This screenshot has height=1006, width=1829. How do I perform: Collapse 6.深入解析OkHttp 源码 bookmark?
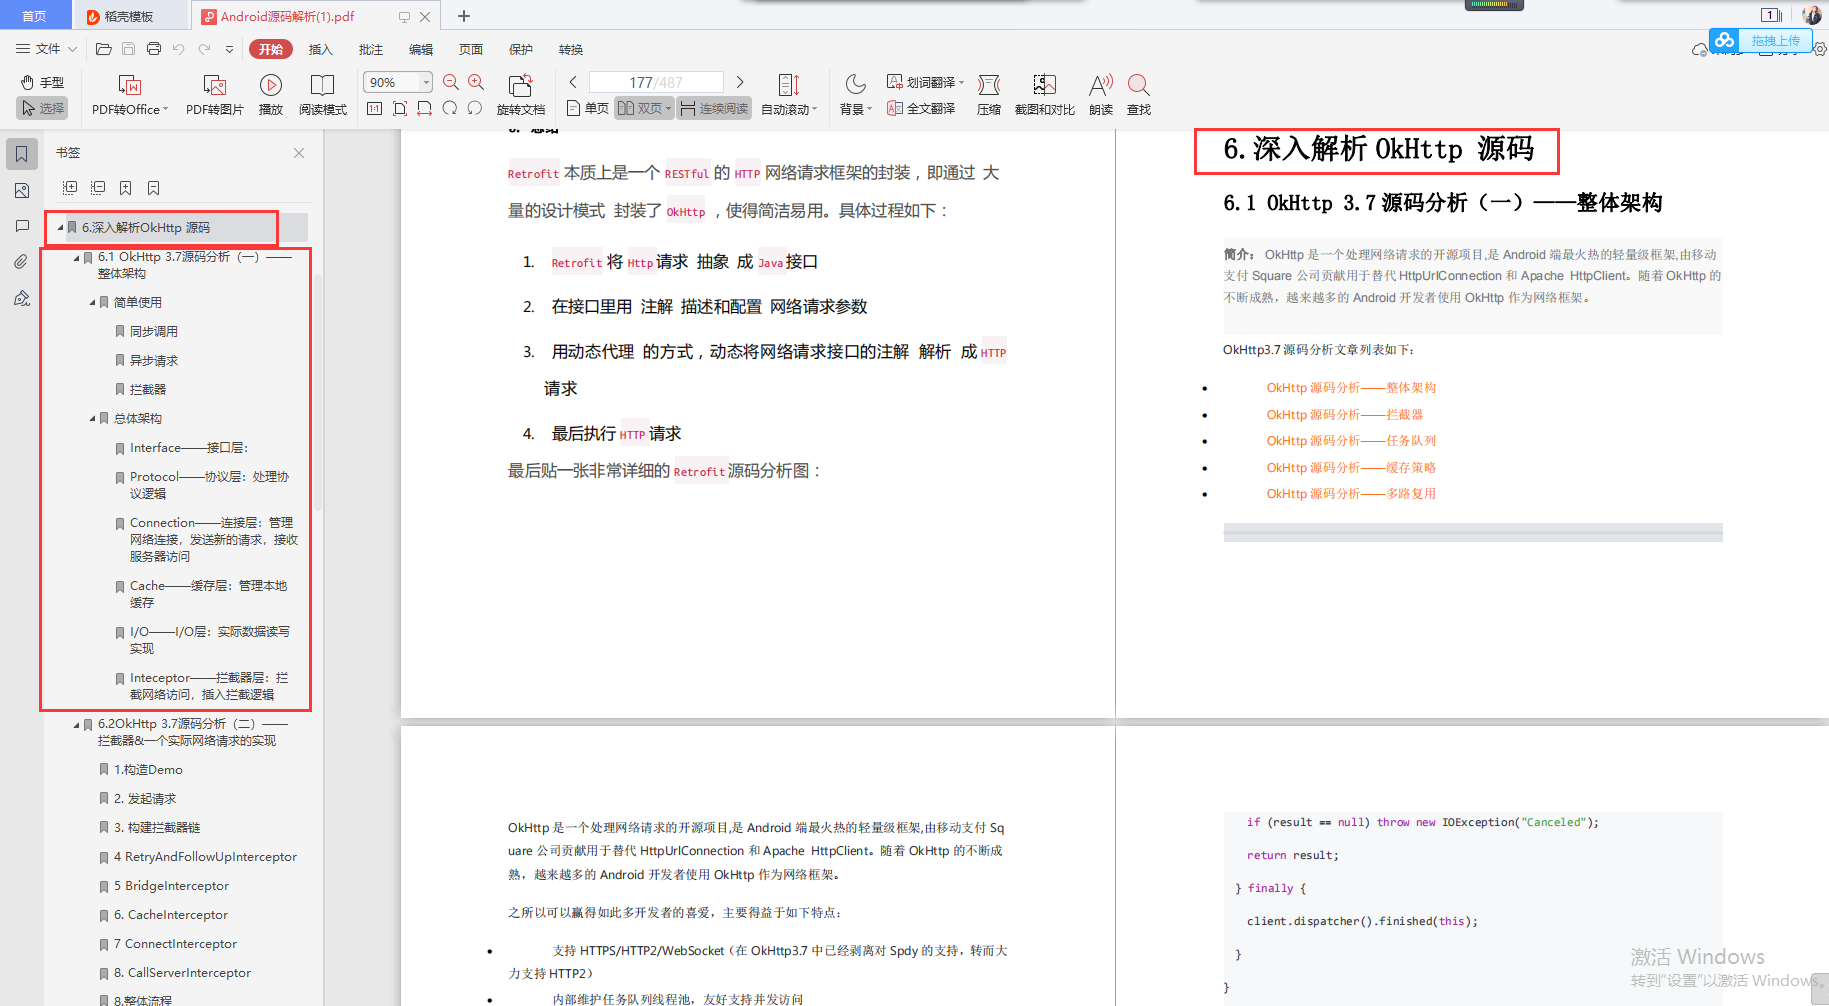pos(60,228)
